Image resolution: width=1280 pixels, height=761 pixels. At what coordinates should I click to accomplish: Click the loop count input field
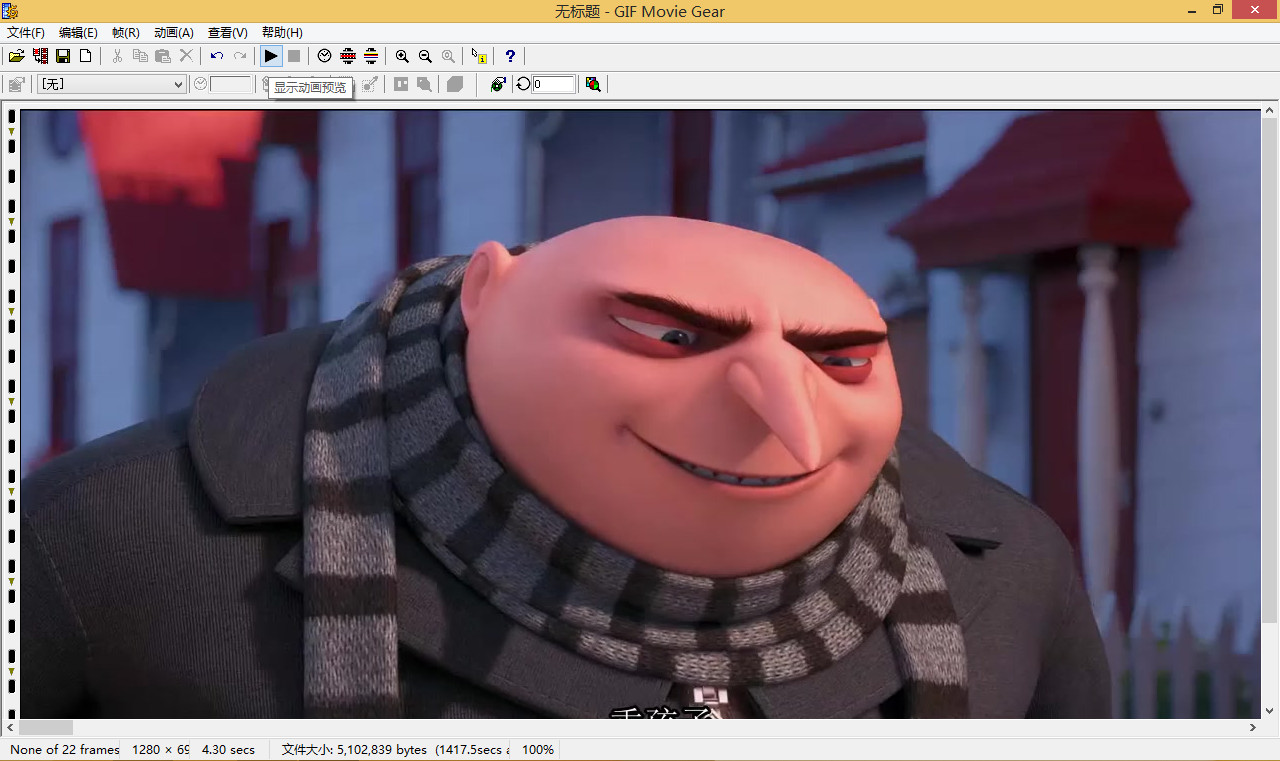point(554,84)
